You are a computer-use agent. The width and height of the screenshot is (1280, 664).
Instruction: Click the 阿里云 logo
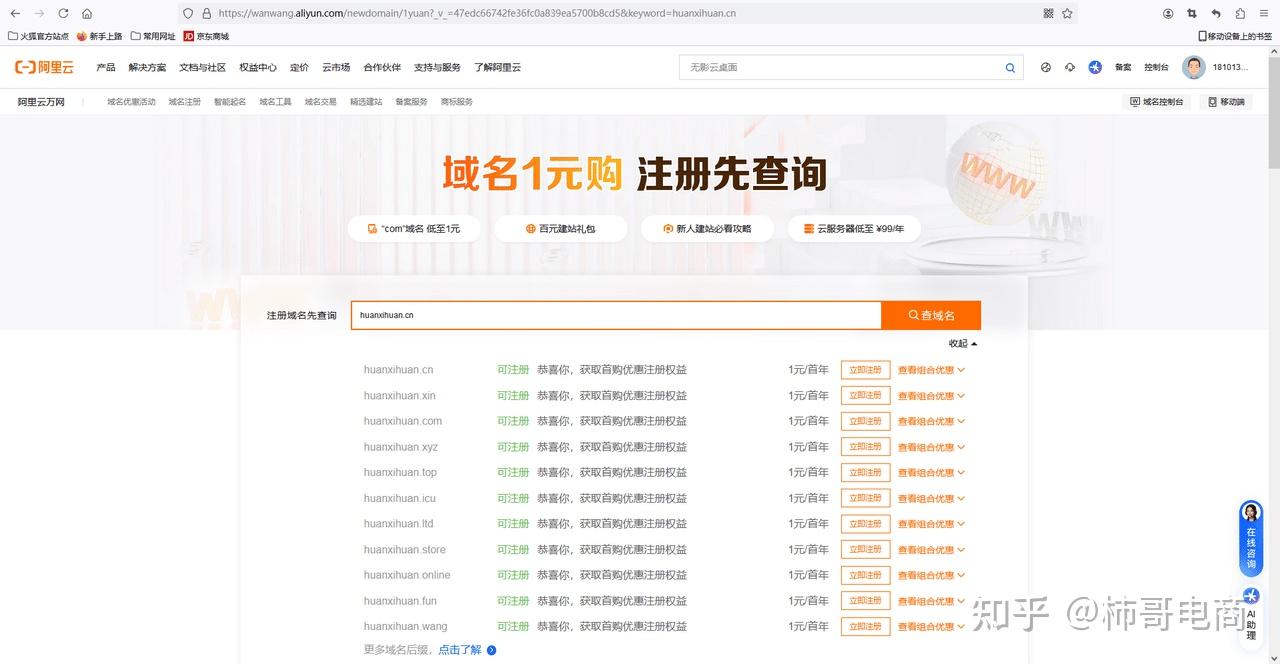click(44, 67)
